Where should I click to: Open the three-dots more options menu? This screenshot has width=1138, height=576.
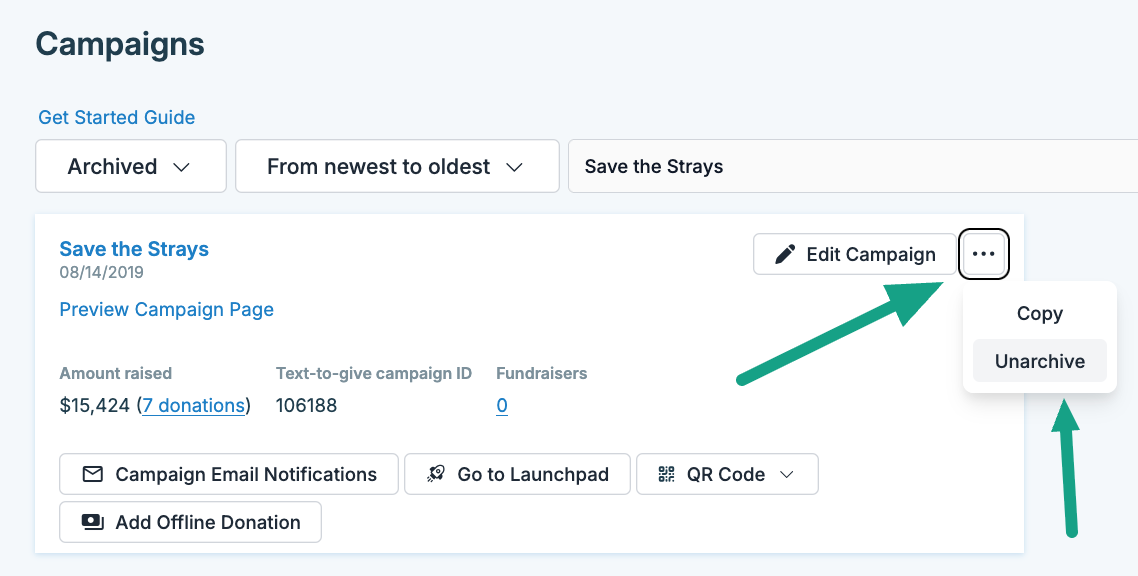point(984,254)
